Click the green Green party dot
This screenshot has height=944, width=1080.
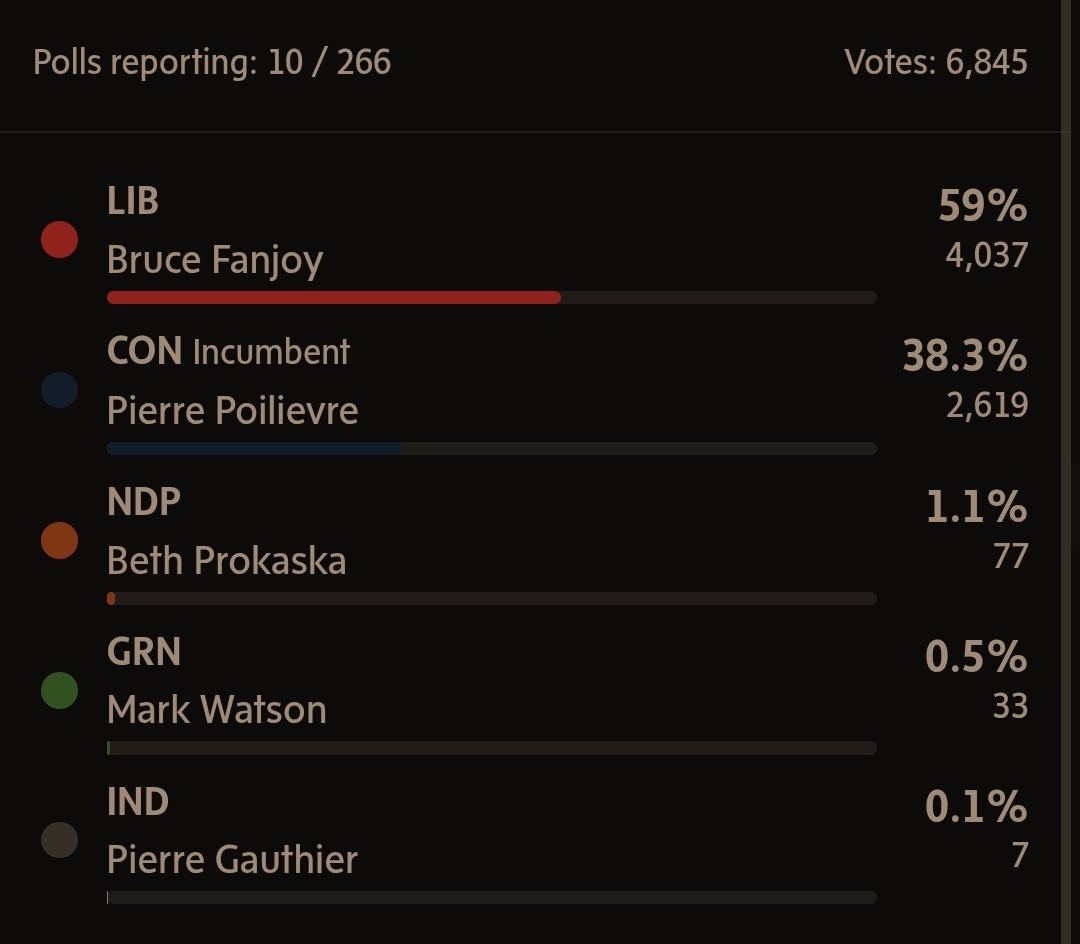[x=59, y=690]
